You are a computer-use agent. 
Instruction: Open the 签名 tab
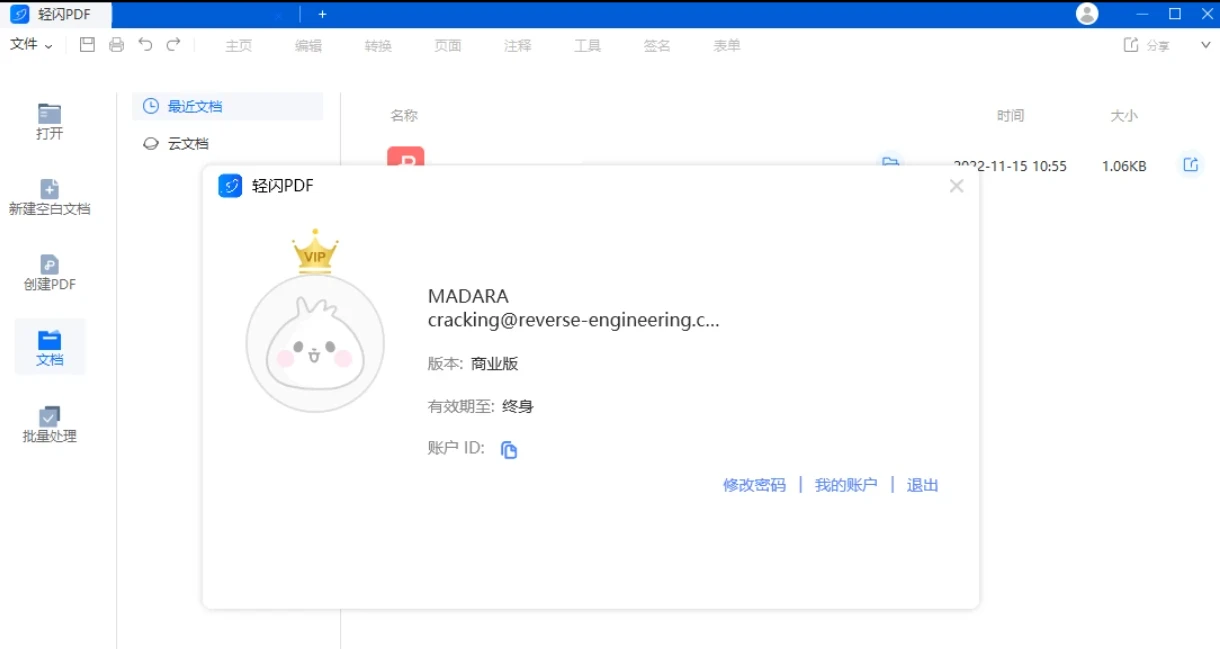click(x=657, y=46)
